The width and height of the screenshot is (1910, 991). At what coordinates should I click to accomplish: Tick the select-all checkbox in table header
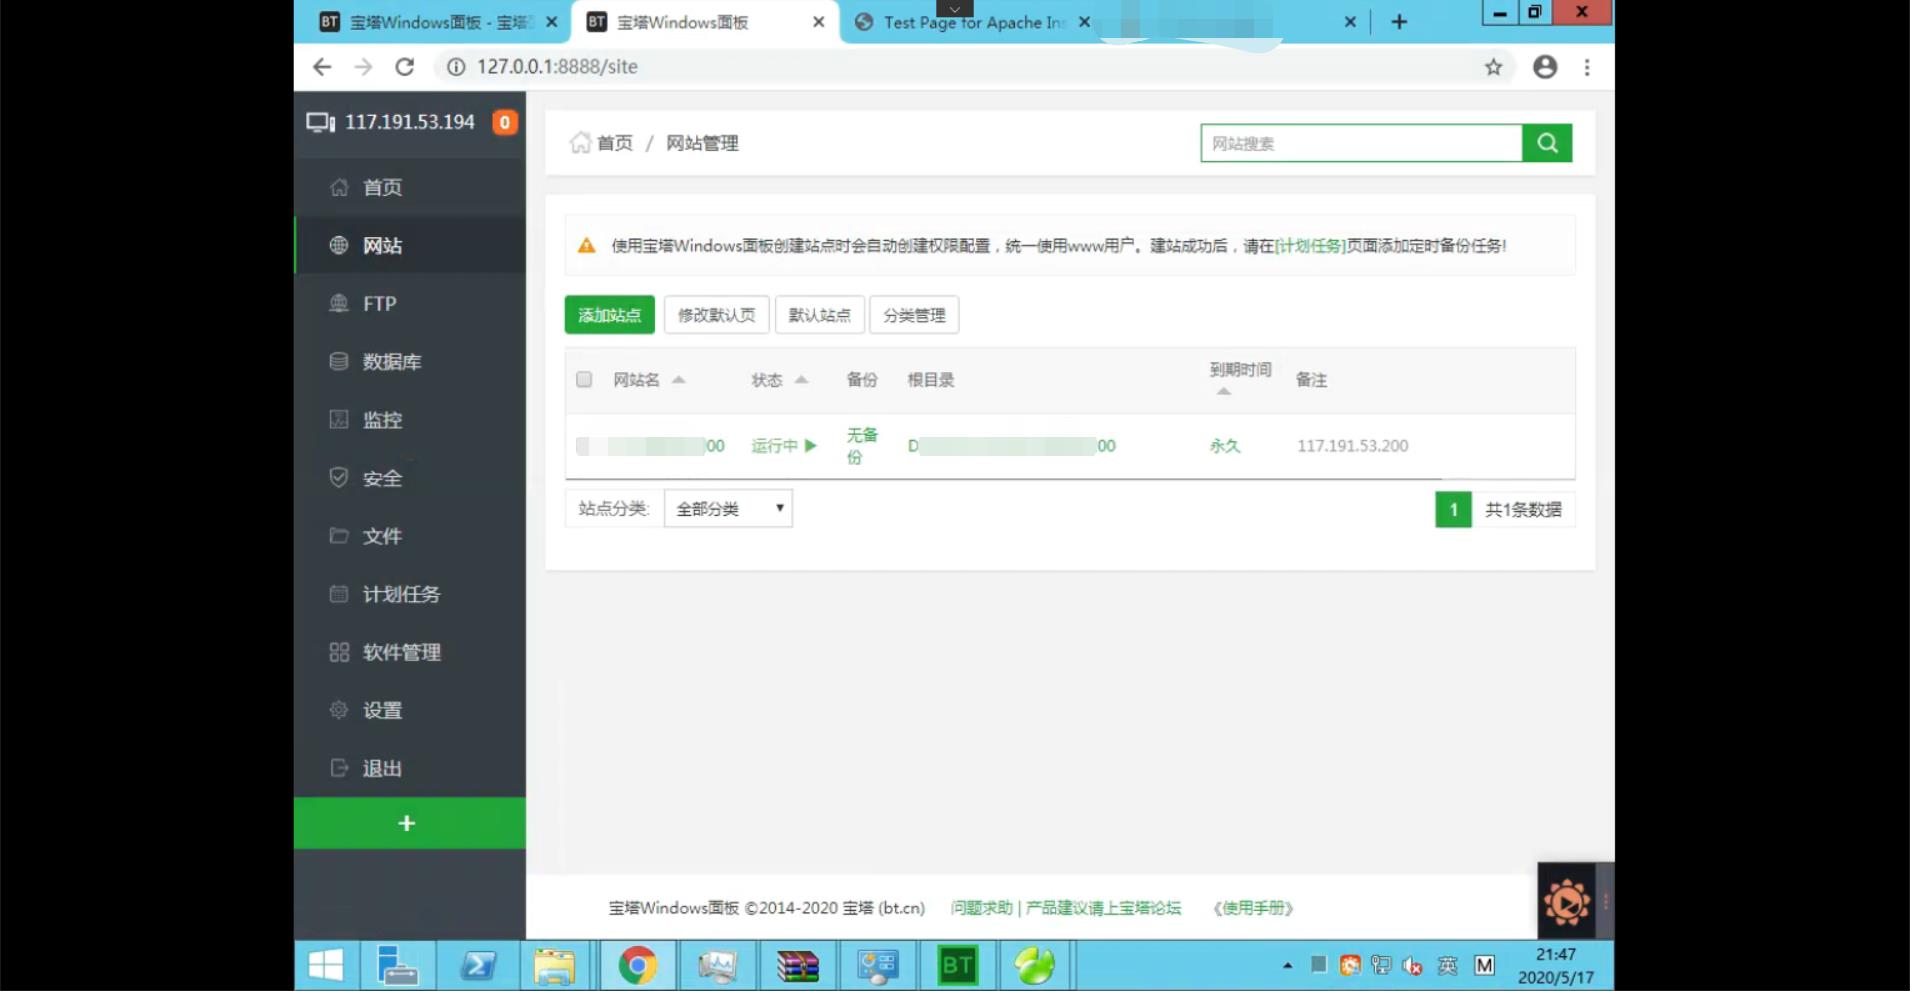click(584, 379)
